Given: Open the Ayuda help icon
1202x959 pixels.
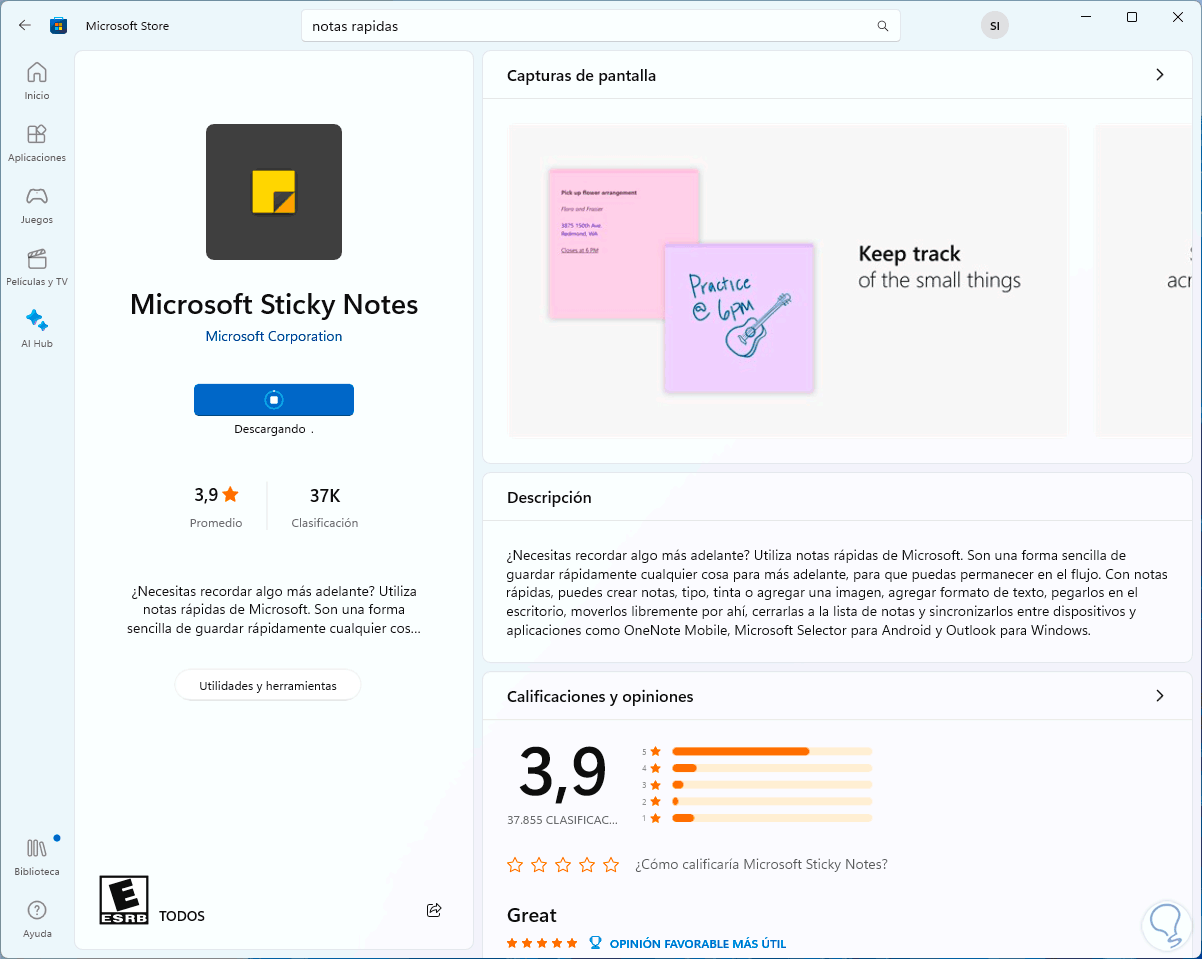Looking at the screenshot, I should tap(37, 918).
